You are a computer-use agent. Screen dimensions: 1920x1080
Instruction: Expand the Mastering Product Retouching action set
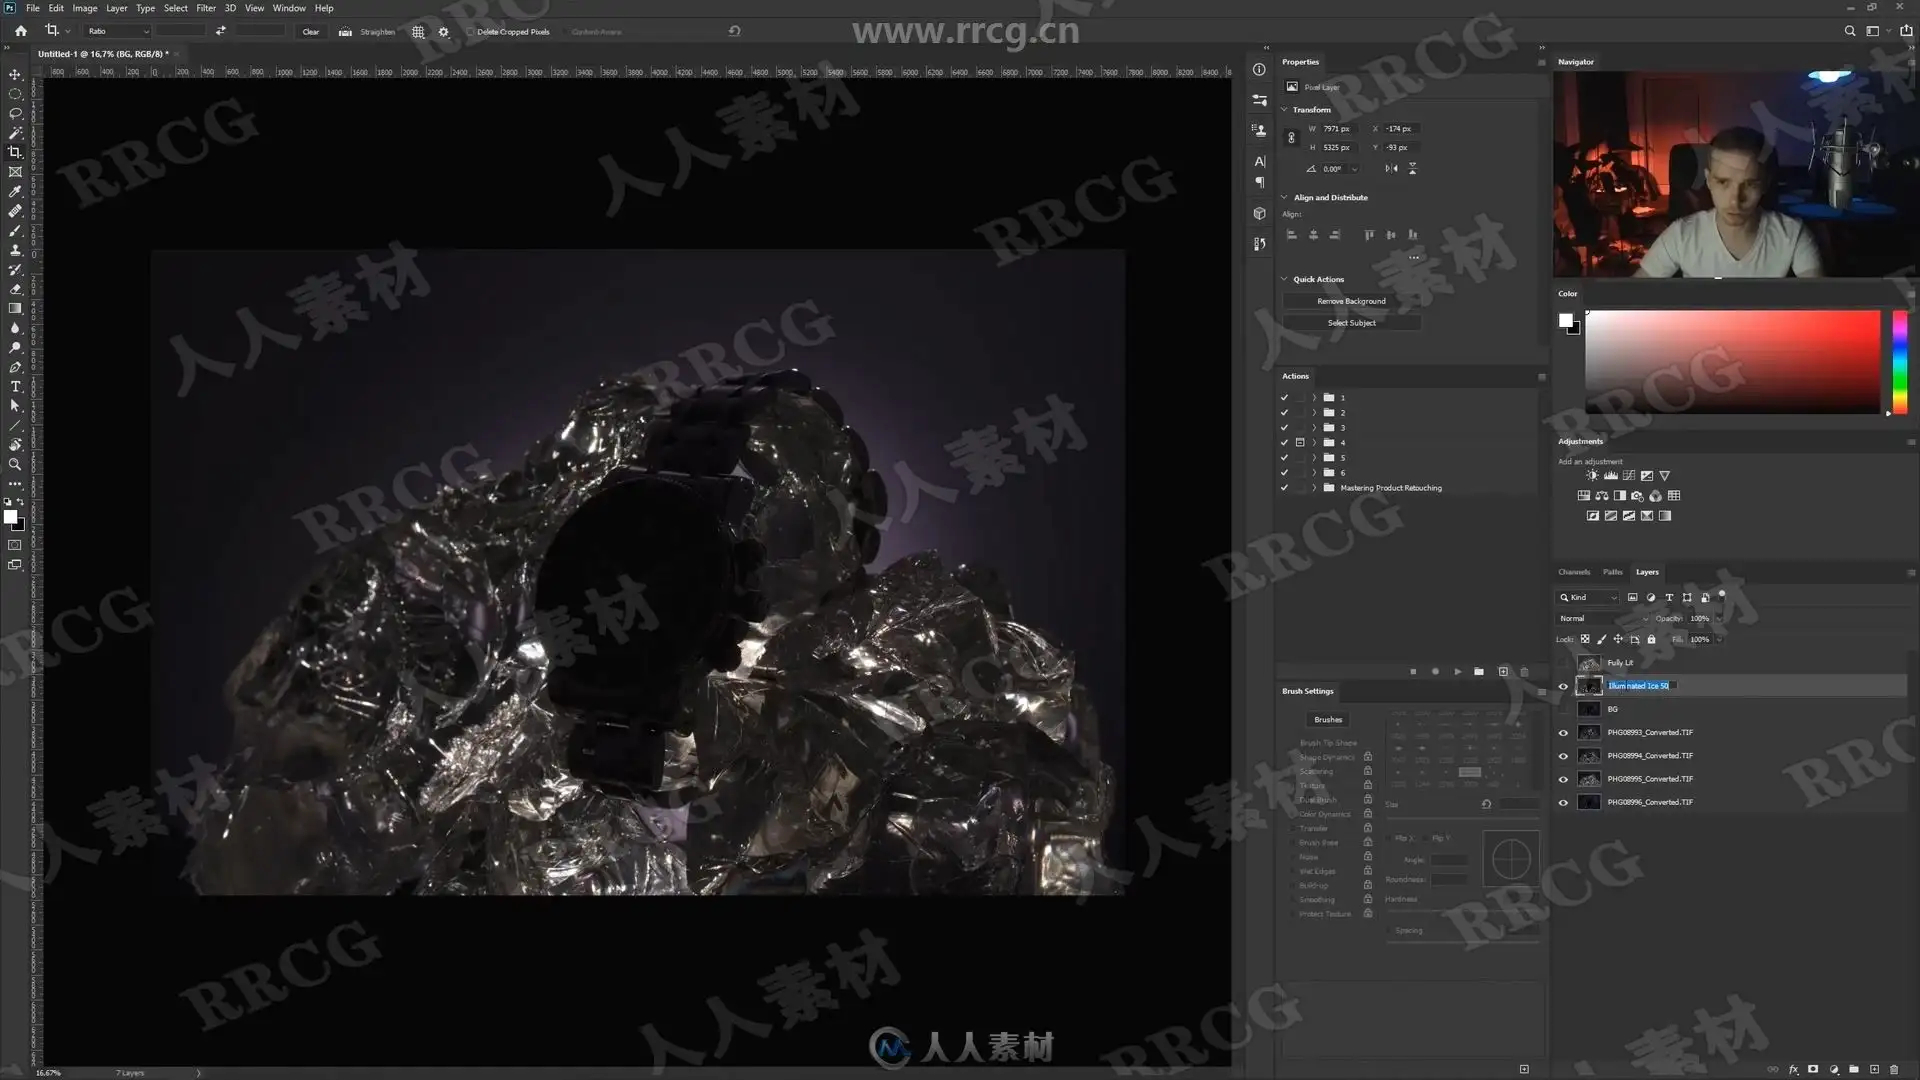[1314, 488]
